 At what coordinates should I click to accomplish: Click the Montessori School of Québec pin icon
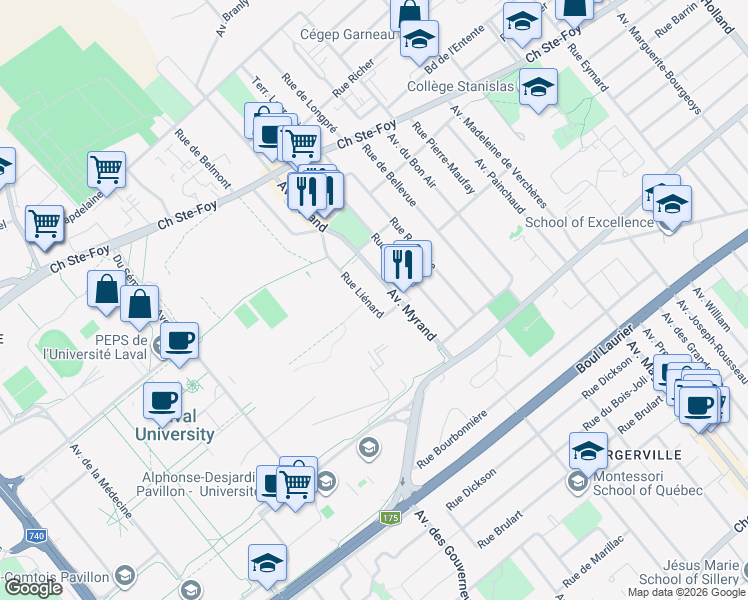pos(578,483)
